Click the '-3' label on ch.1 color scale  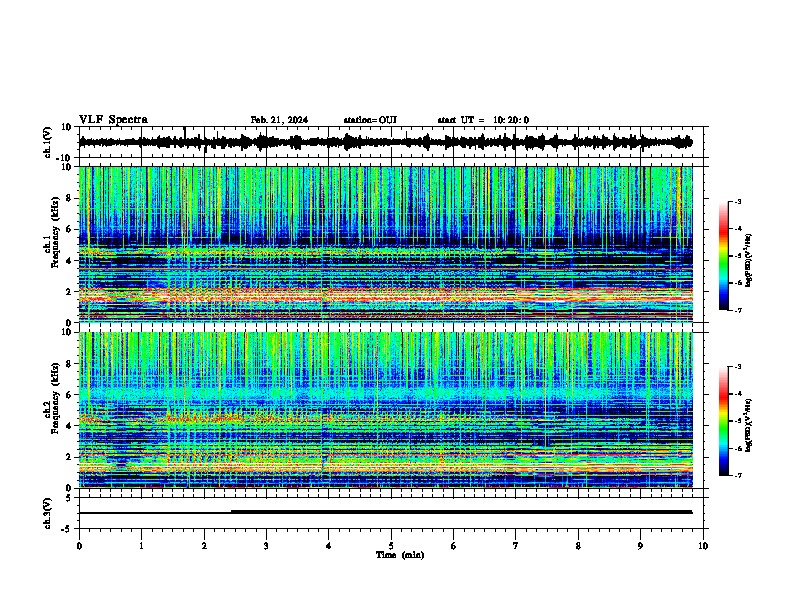737,201
